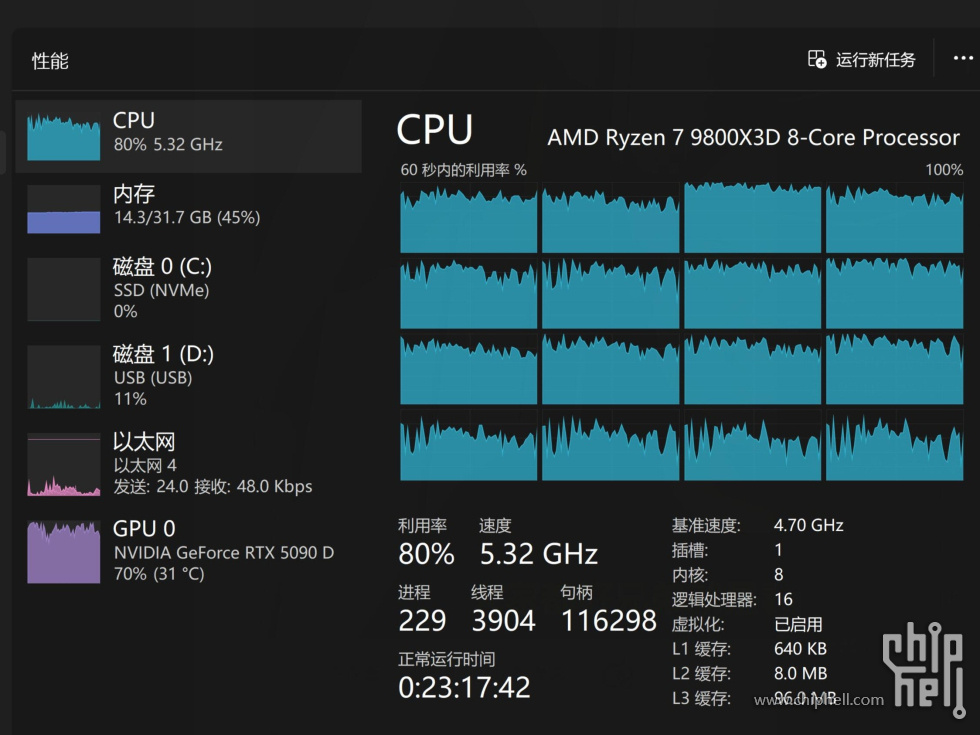Switch to the 内存 (memory) performance view
The width and height of the screenshot is (980, 735).
coord(188,208)
